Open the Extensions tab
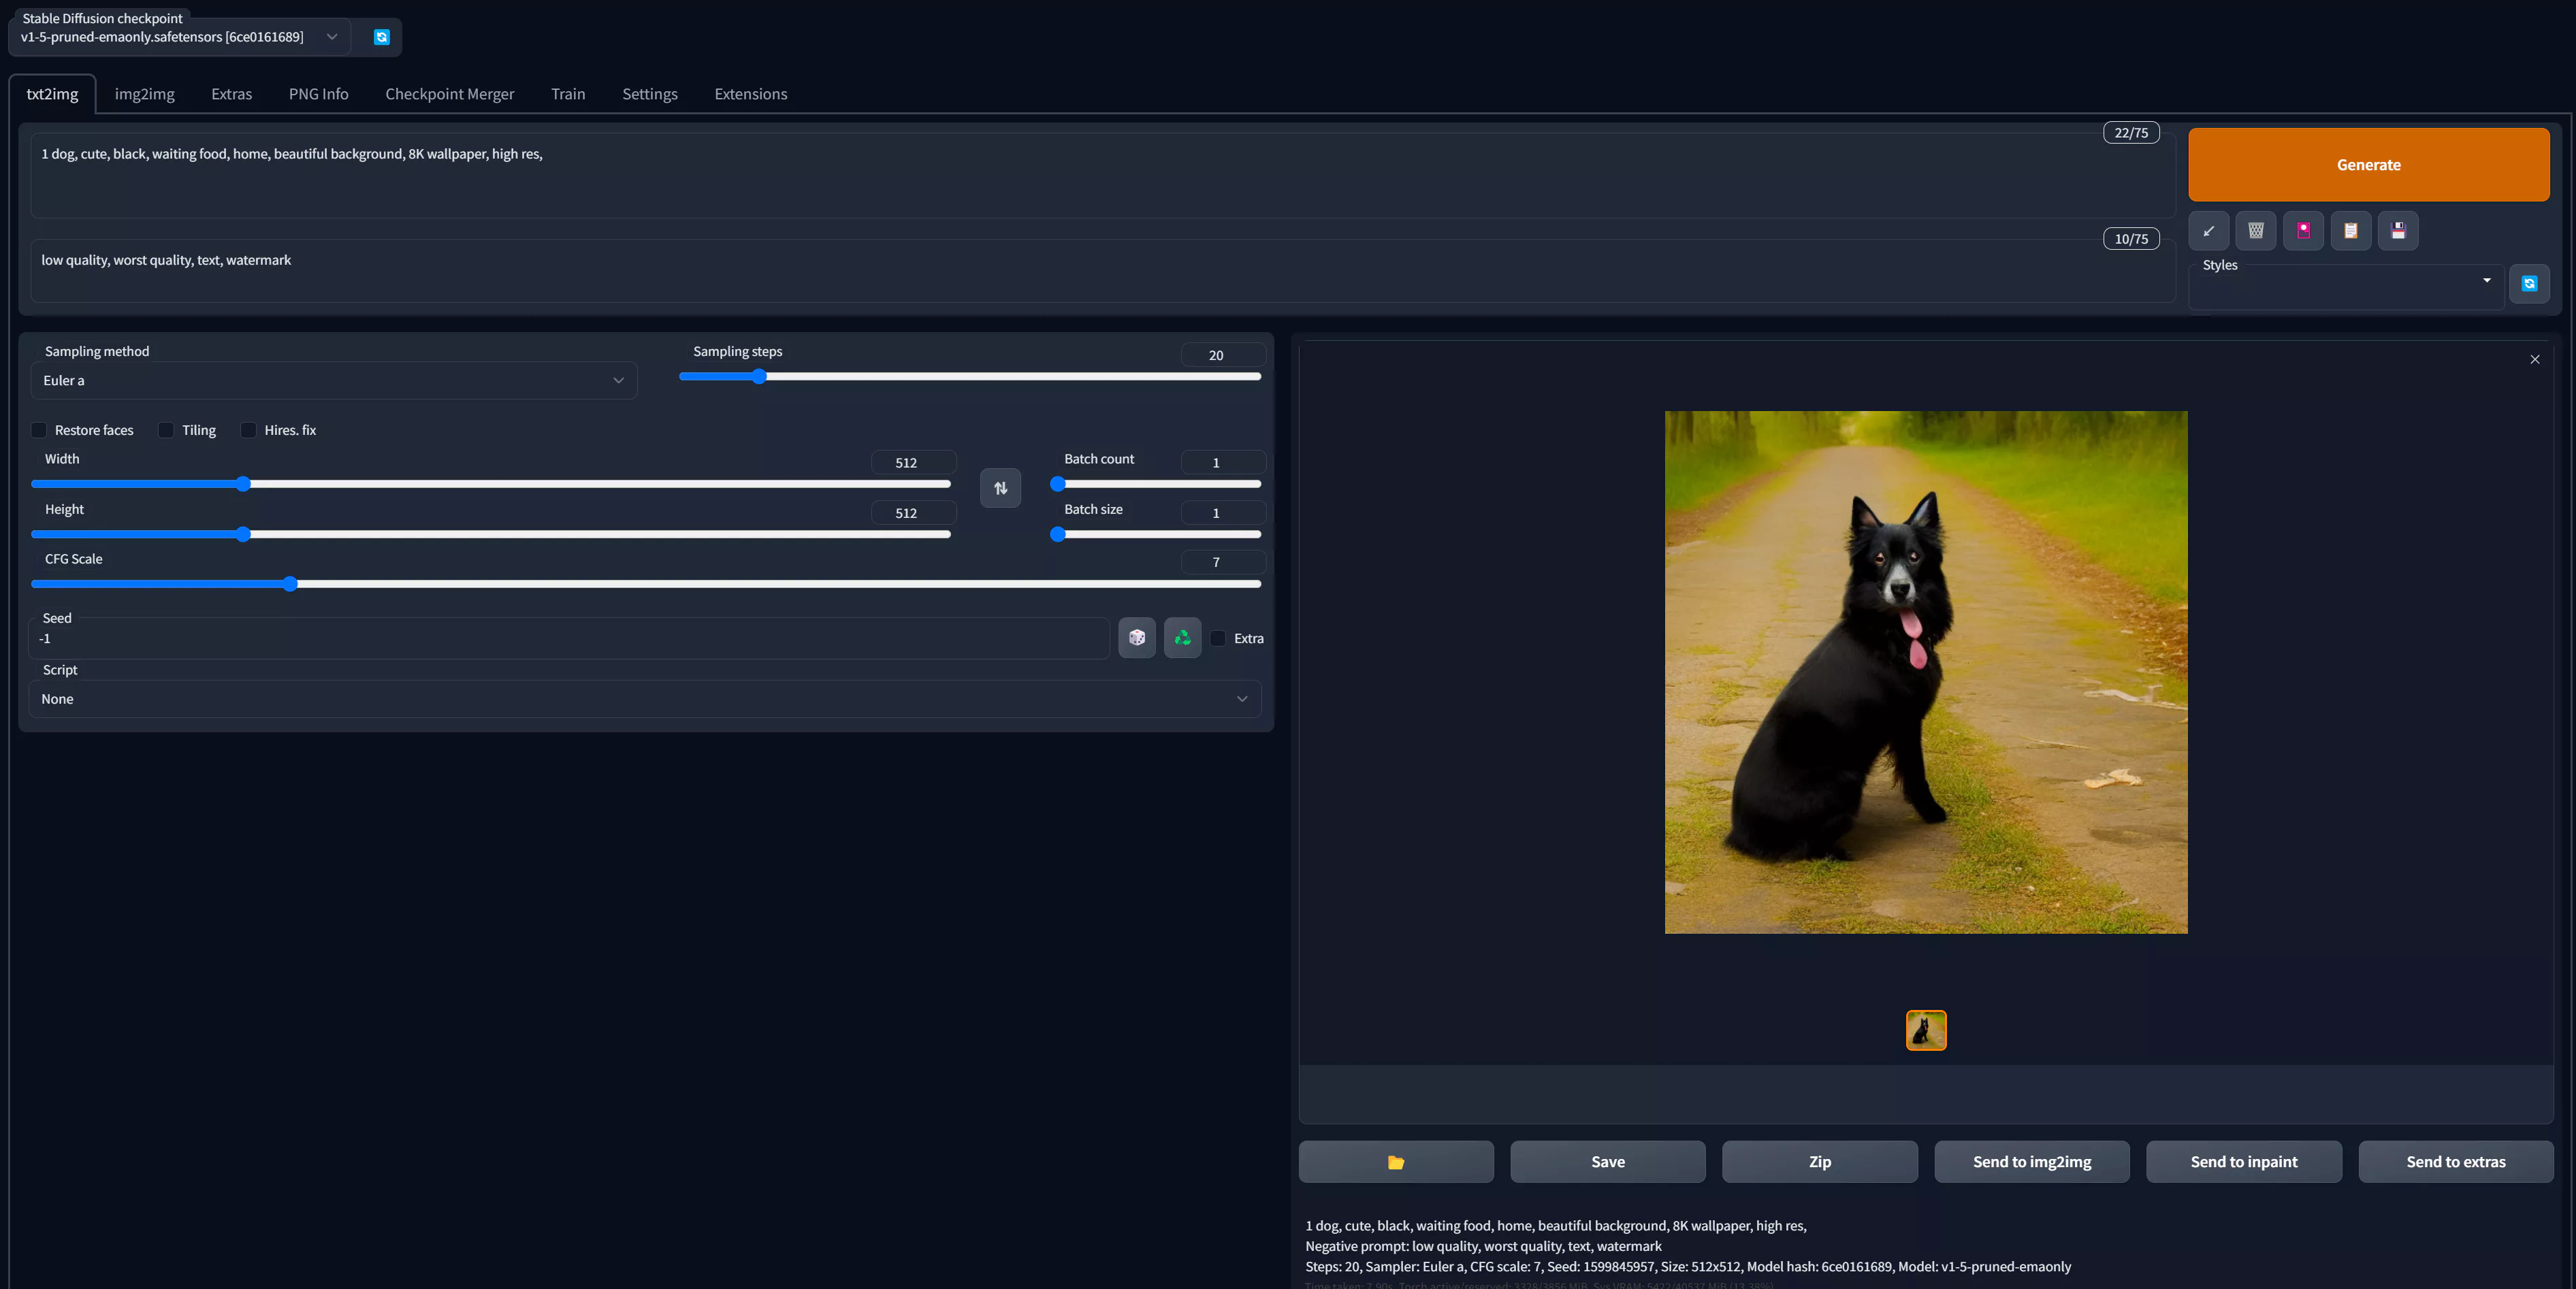The height and width of the screenshot is (1289, 2576). [x=750, y=94]
